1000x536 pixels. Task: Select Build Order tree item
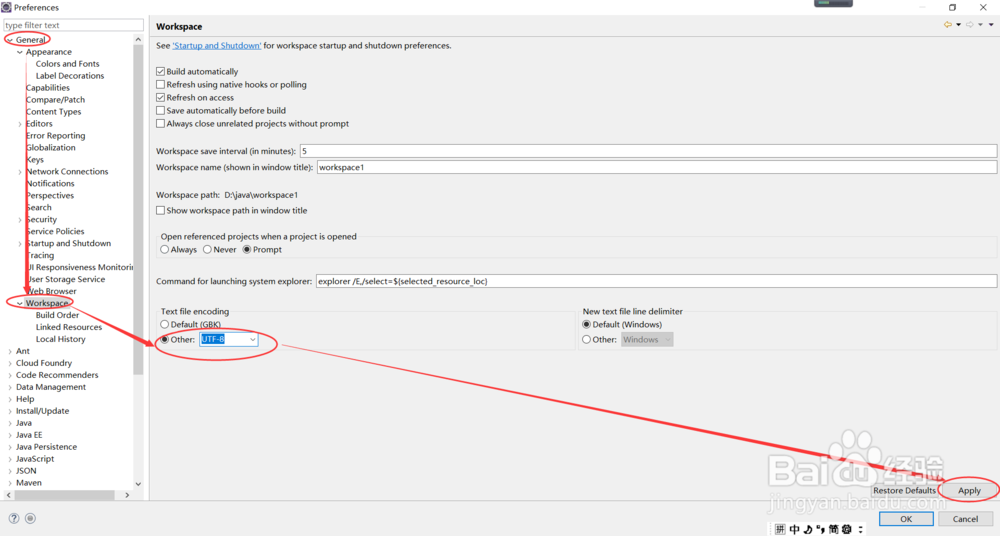pos(57,315)
